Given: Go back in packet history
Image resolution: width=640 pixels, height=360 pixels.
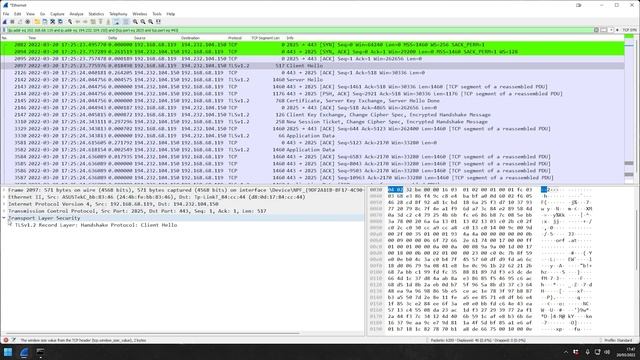Looking at the screenshot, I should (x=78, y=22).
